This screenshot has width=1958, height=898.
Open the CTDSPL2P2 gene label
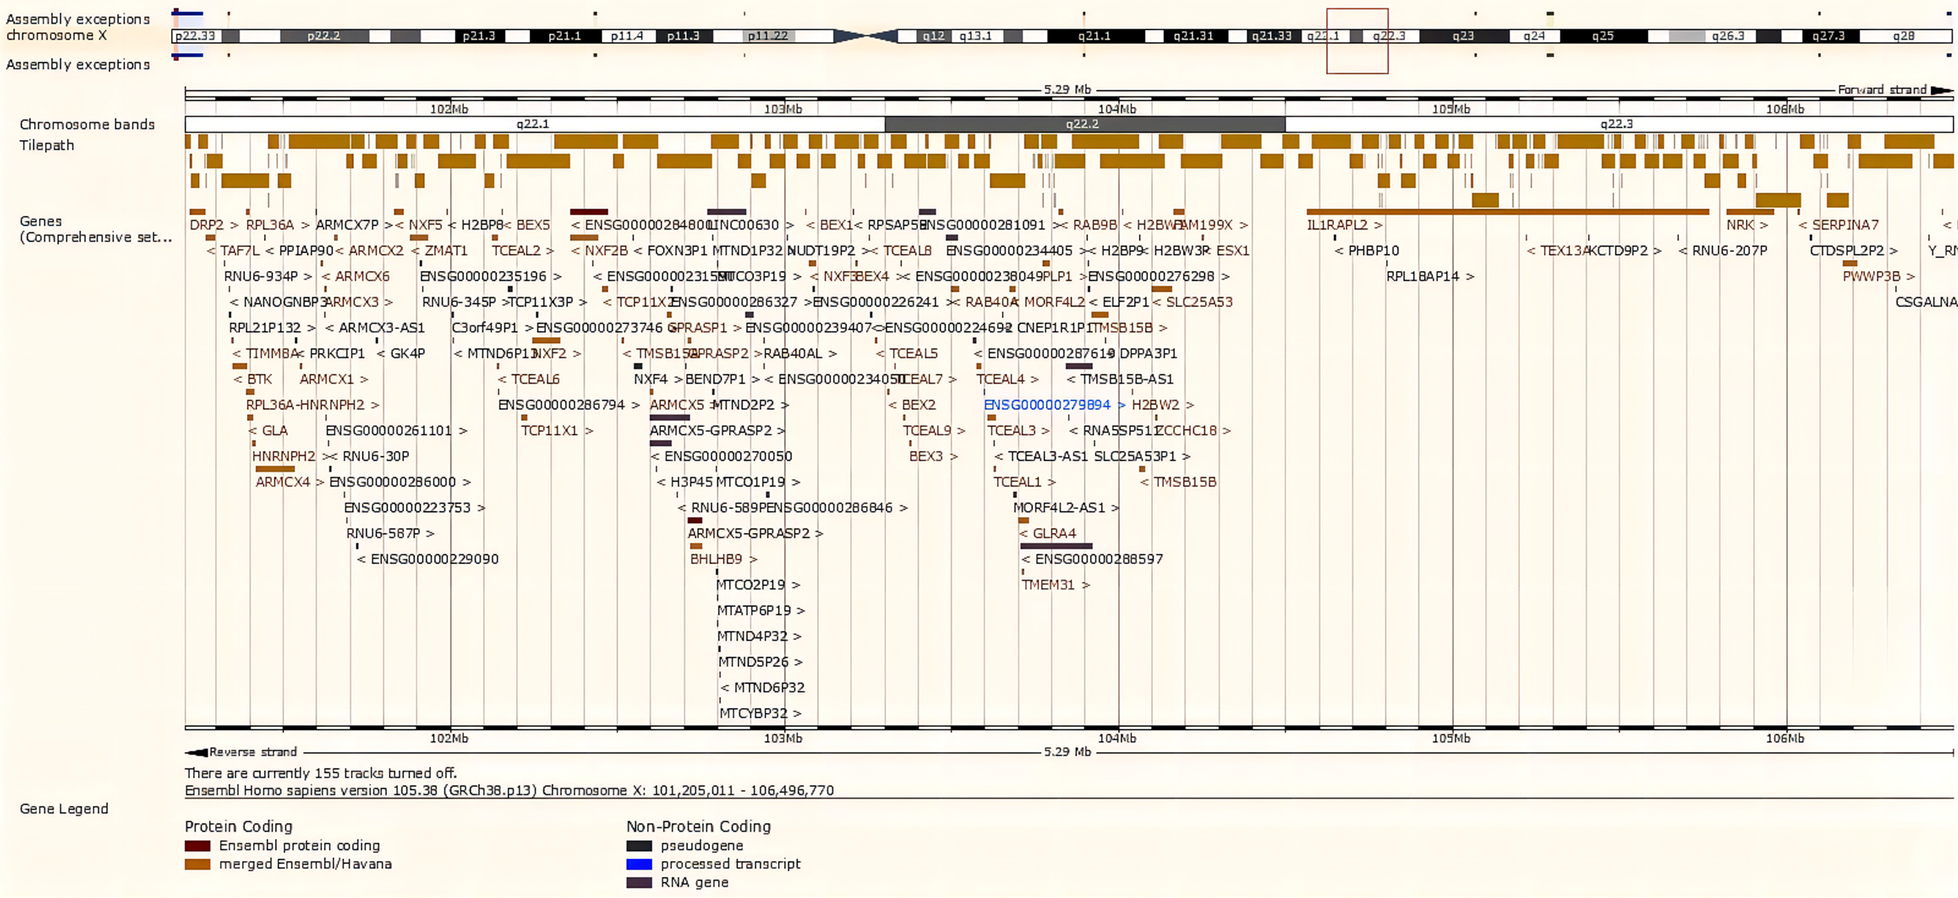point(1854,251)
